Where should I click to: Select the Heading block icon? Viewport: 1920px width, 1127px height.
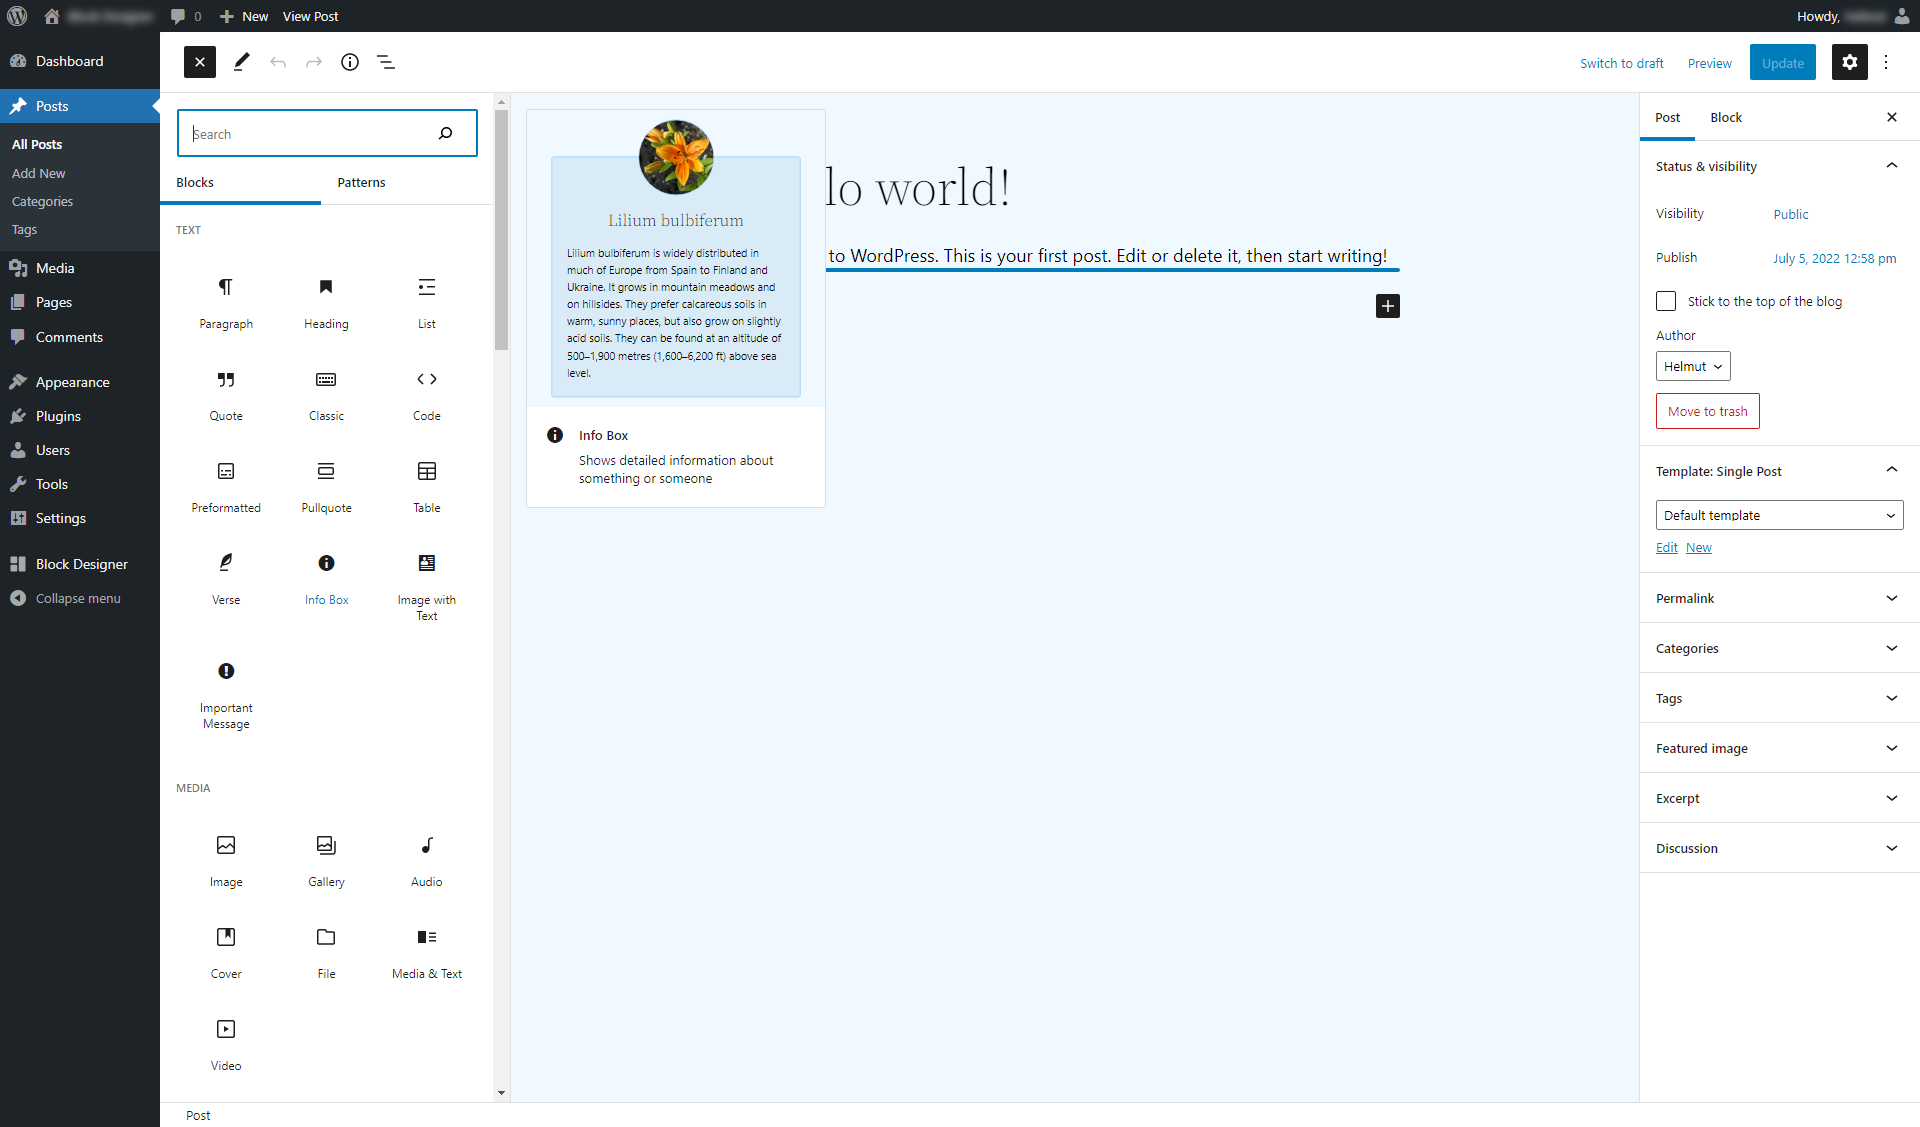tap(325, 286)
